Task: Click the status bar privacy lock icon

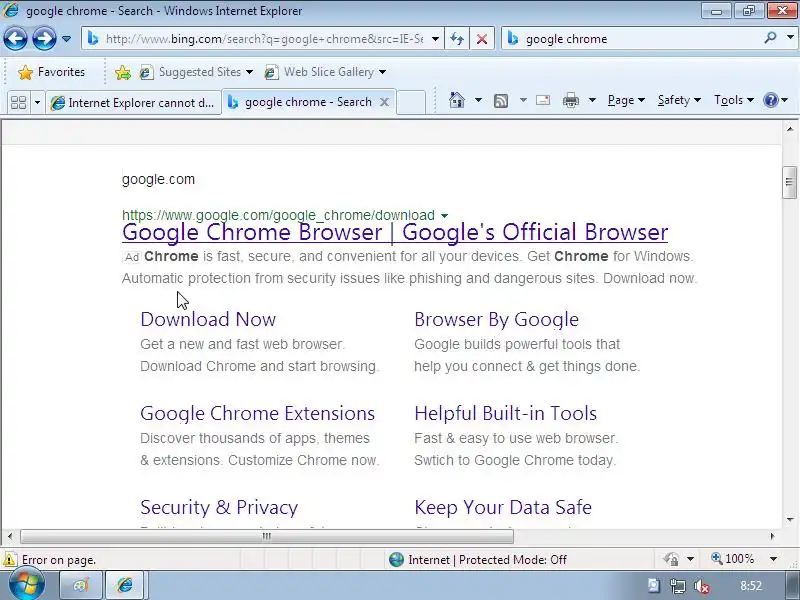Action: (x=671, y=559)
